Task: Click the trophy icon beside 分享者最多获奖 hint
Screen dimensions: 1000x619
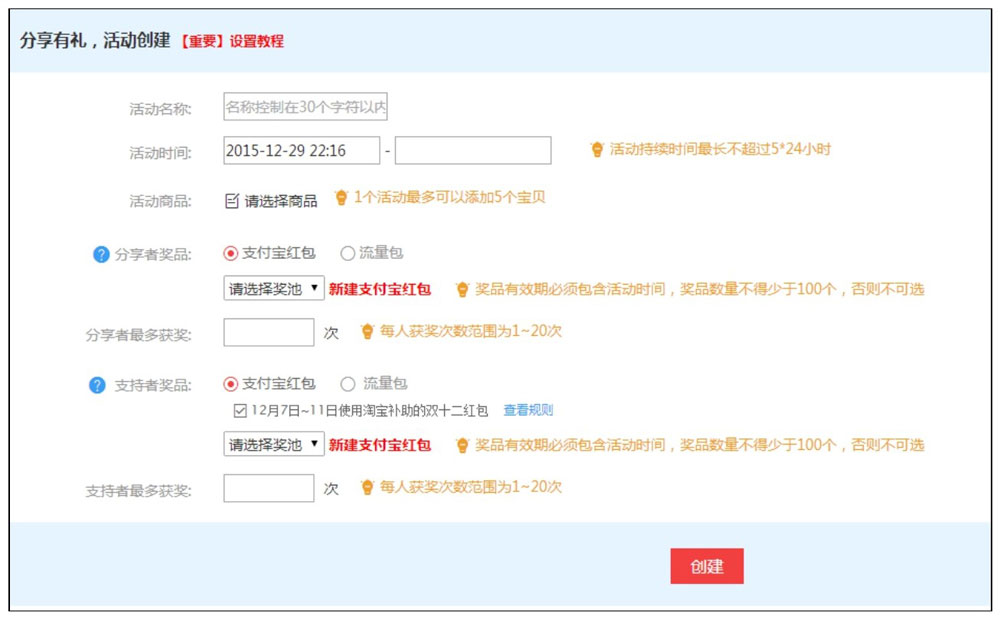Action: (x=368, y=329)
